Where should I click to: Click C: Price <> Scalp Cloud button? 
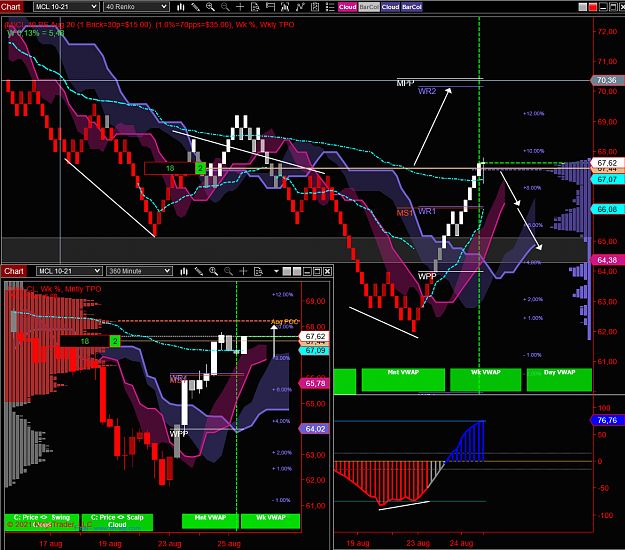(x=117, y=522)
